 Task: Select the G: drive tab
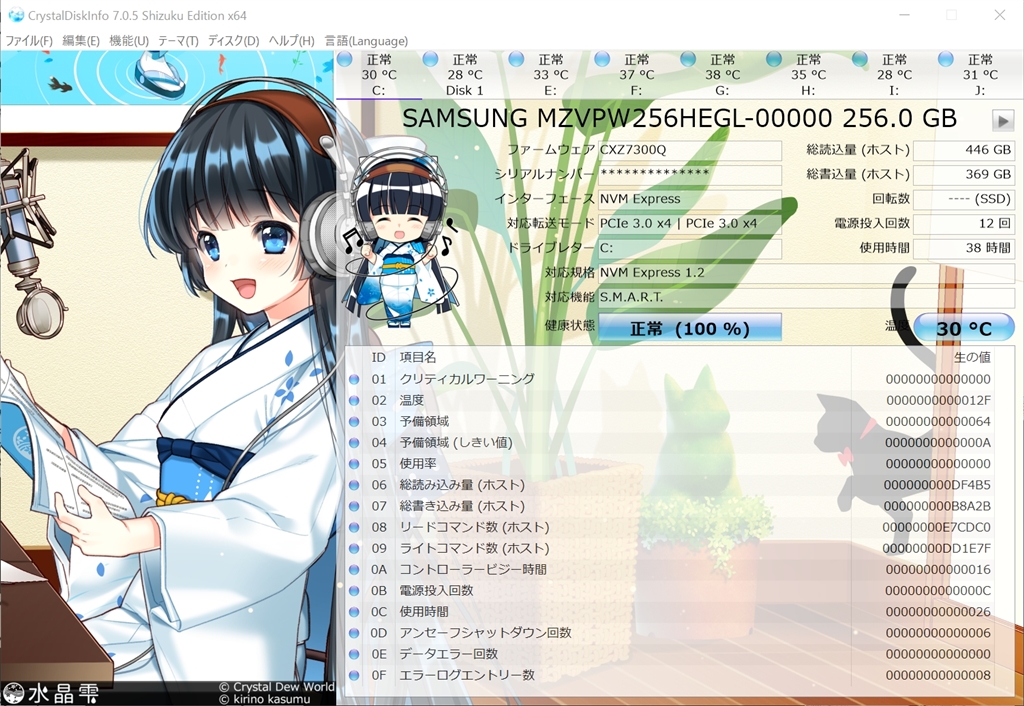tap(722, 75)
